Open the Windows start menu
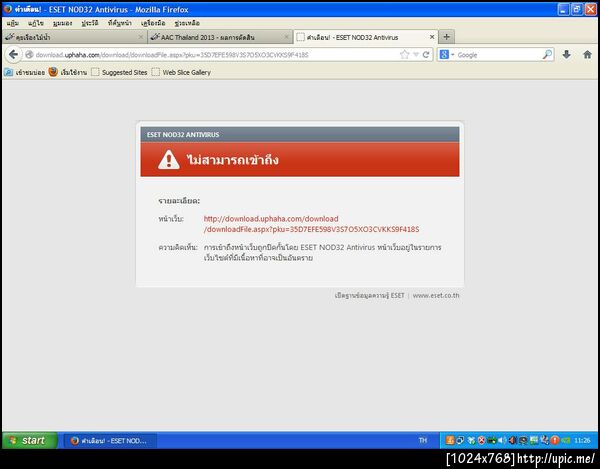 (x=30, y=440)
